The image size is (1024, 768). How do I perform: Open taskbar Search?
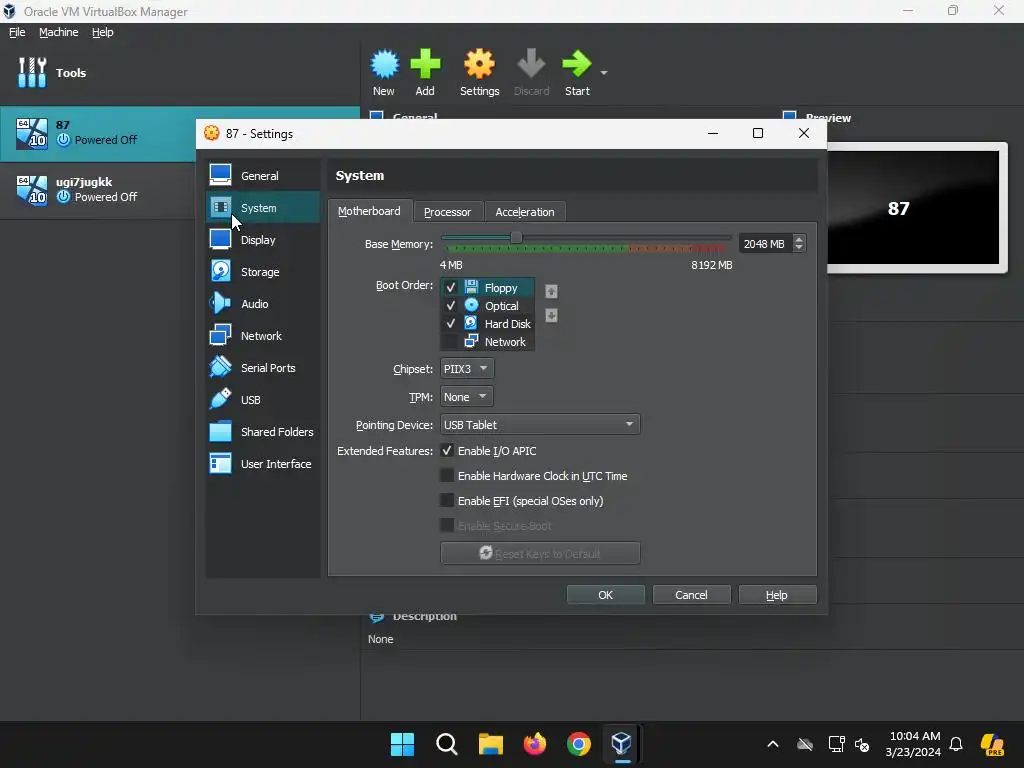(x=447, y=744)
